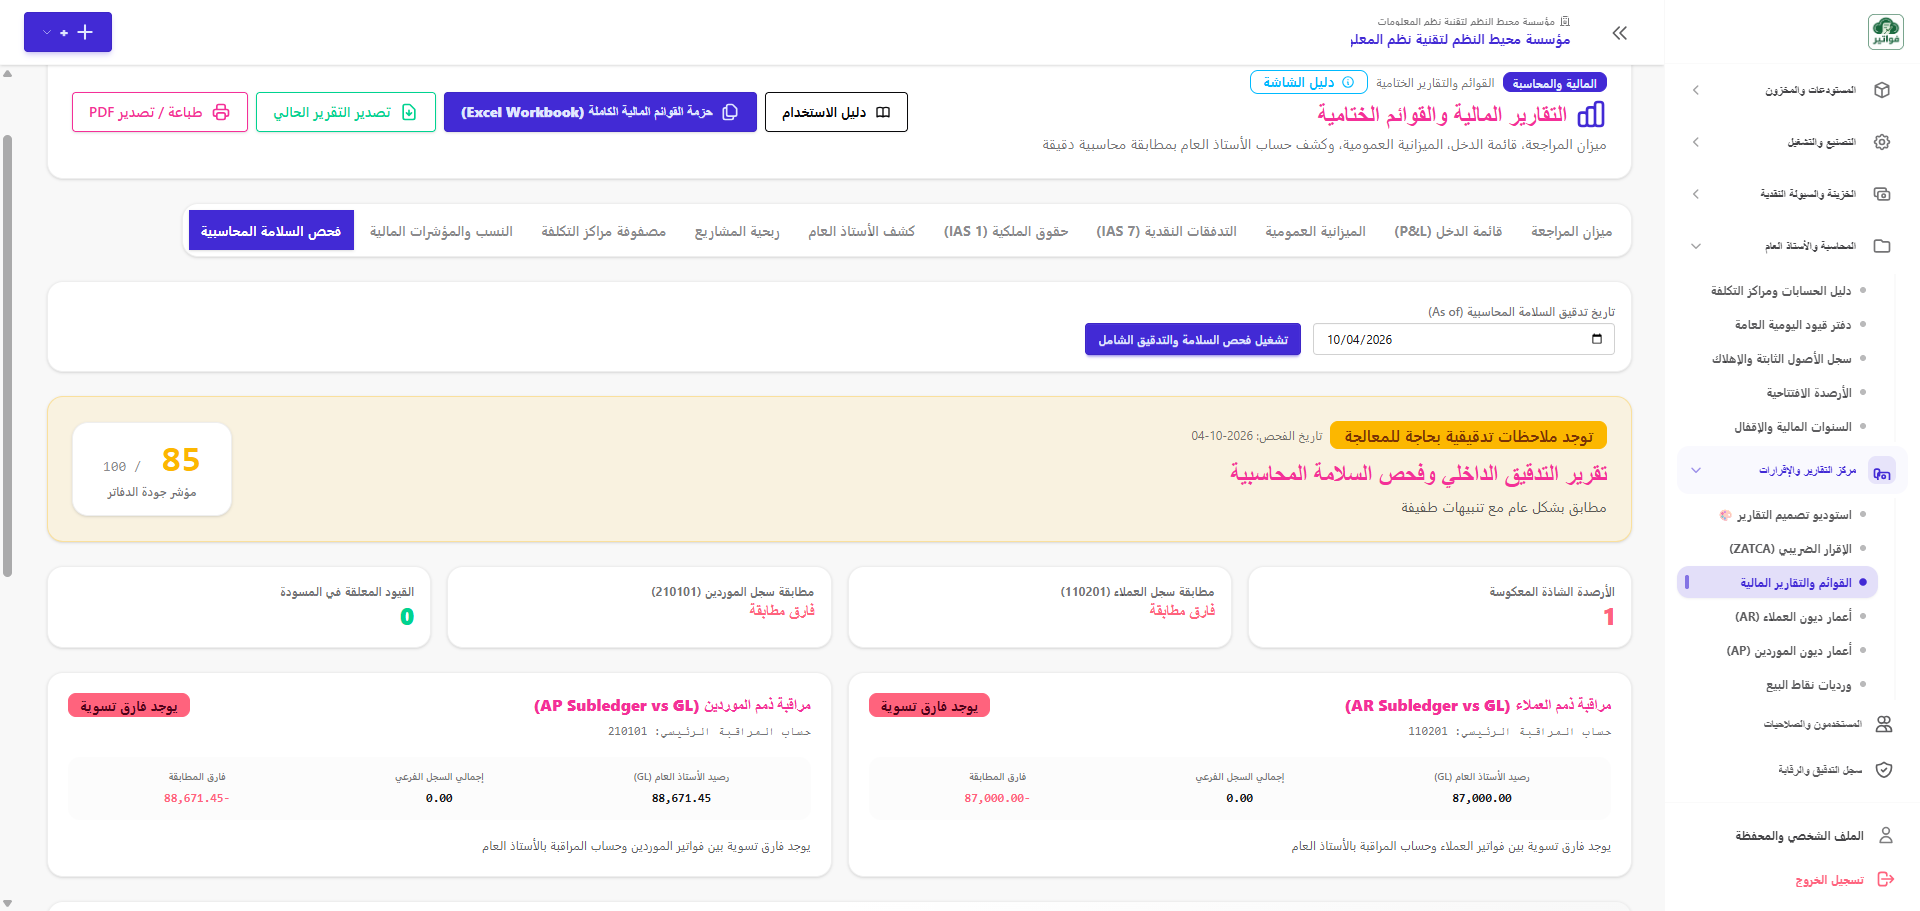The width and height of the screenshot is (1920, 911).
Task: Go to the التدفقات النقدية (IAS 7) tab
Action: click(1166, 231)
